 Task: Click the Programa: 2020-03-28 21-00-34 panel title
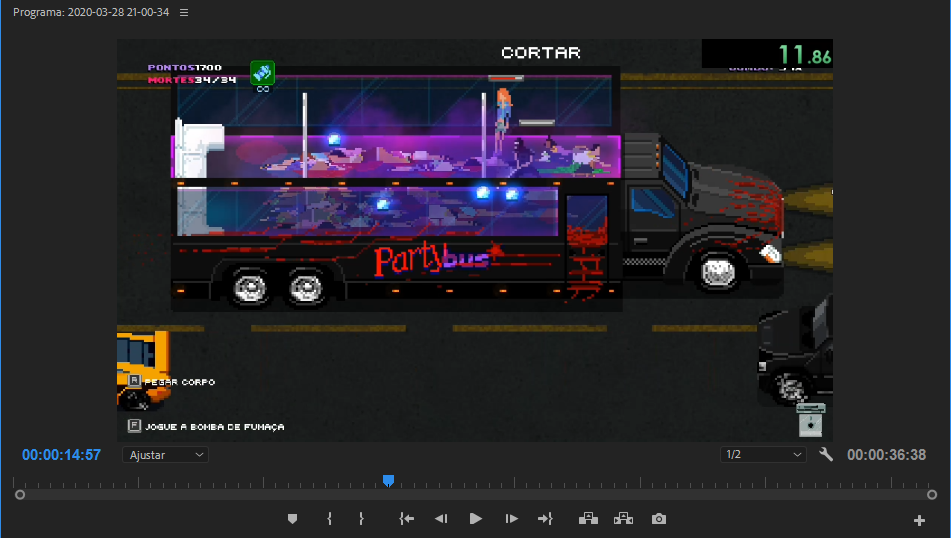91,12
